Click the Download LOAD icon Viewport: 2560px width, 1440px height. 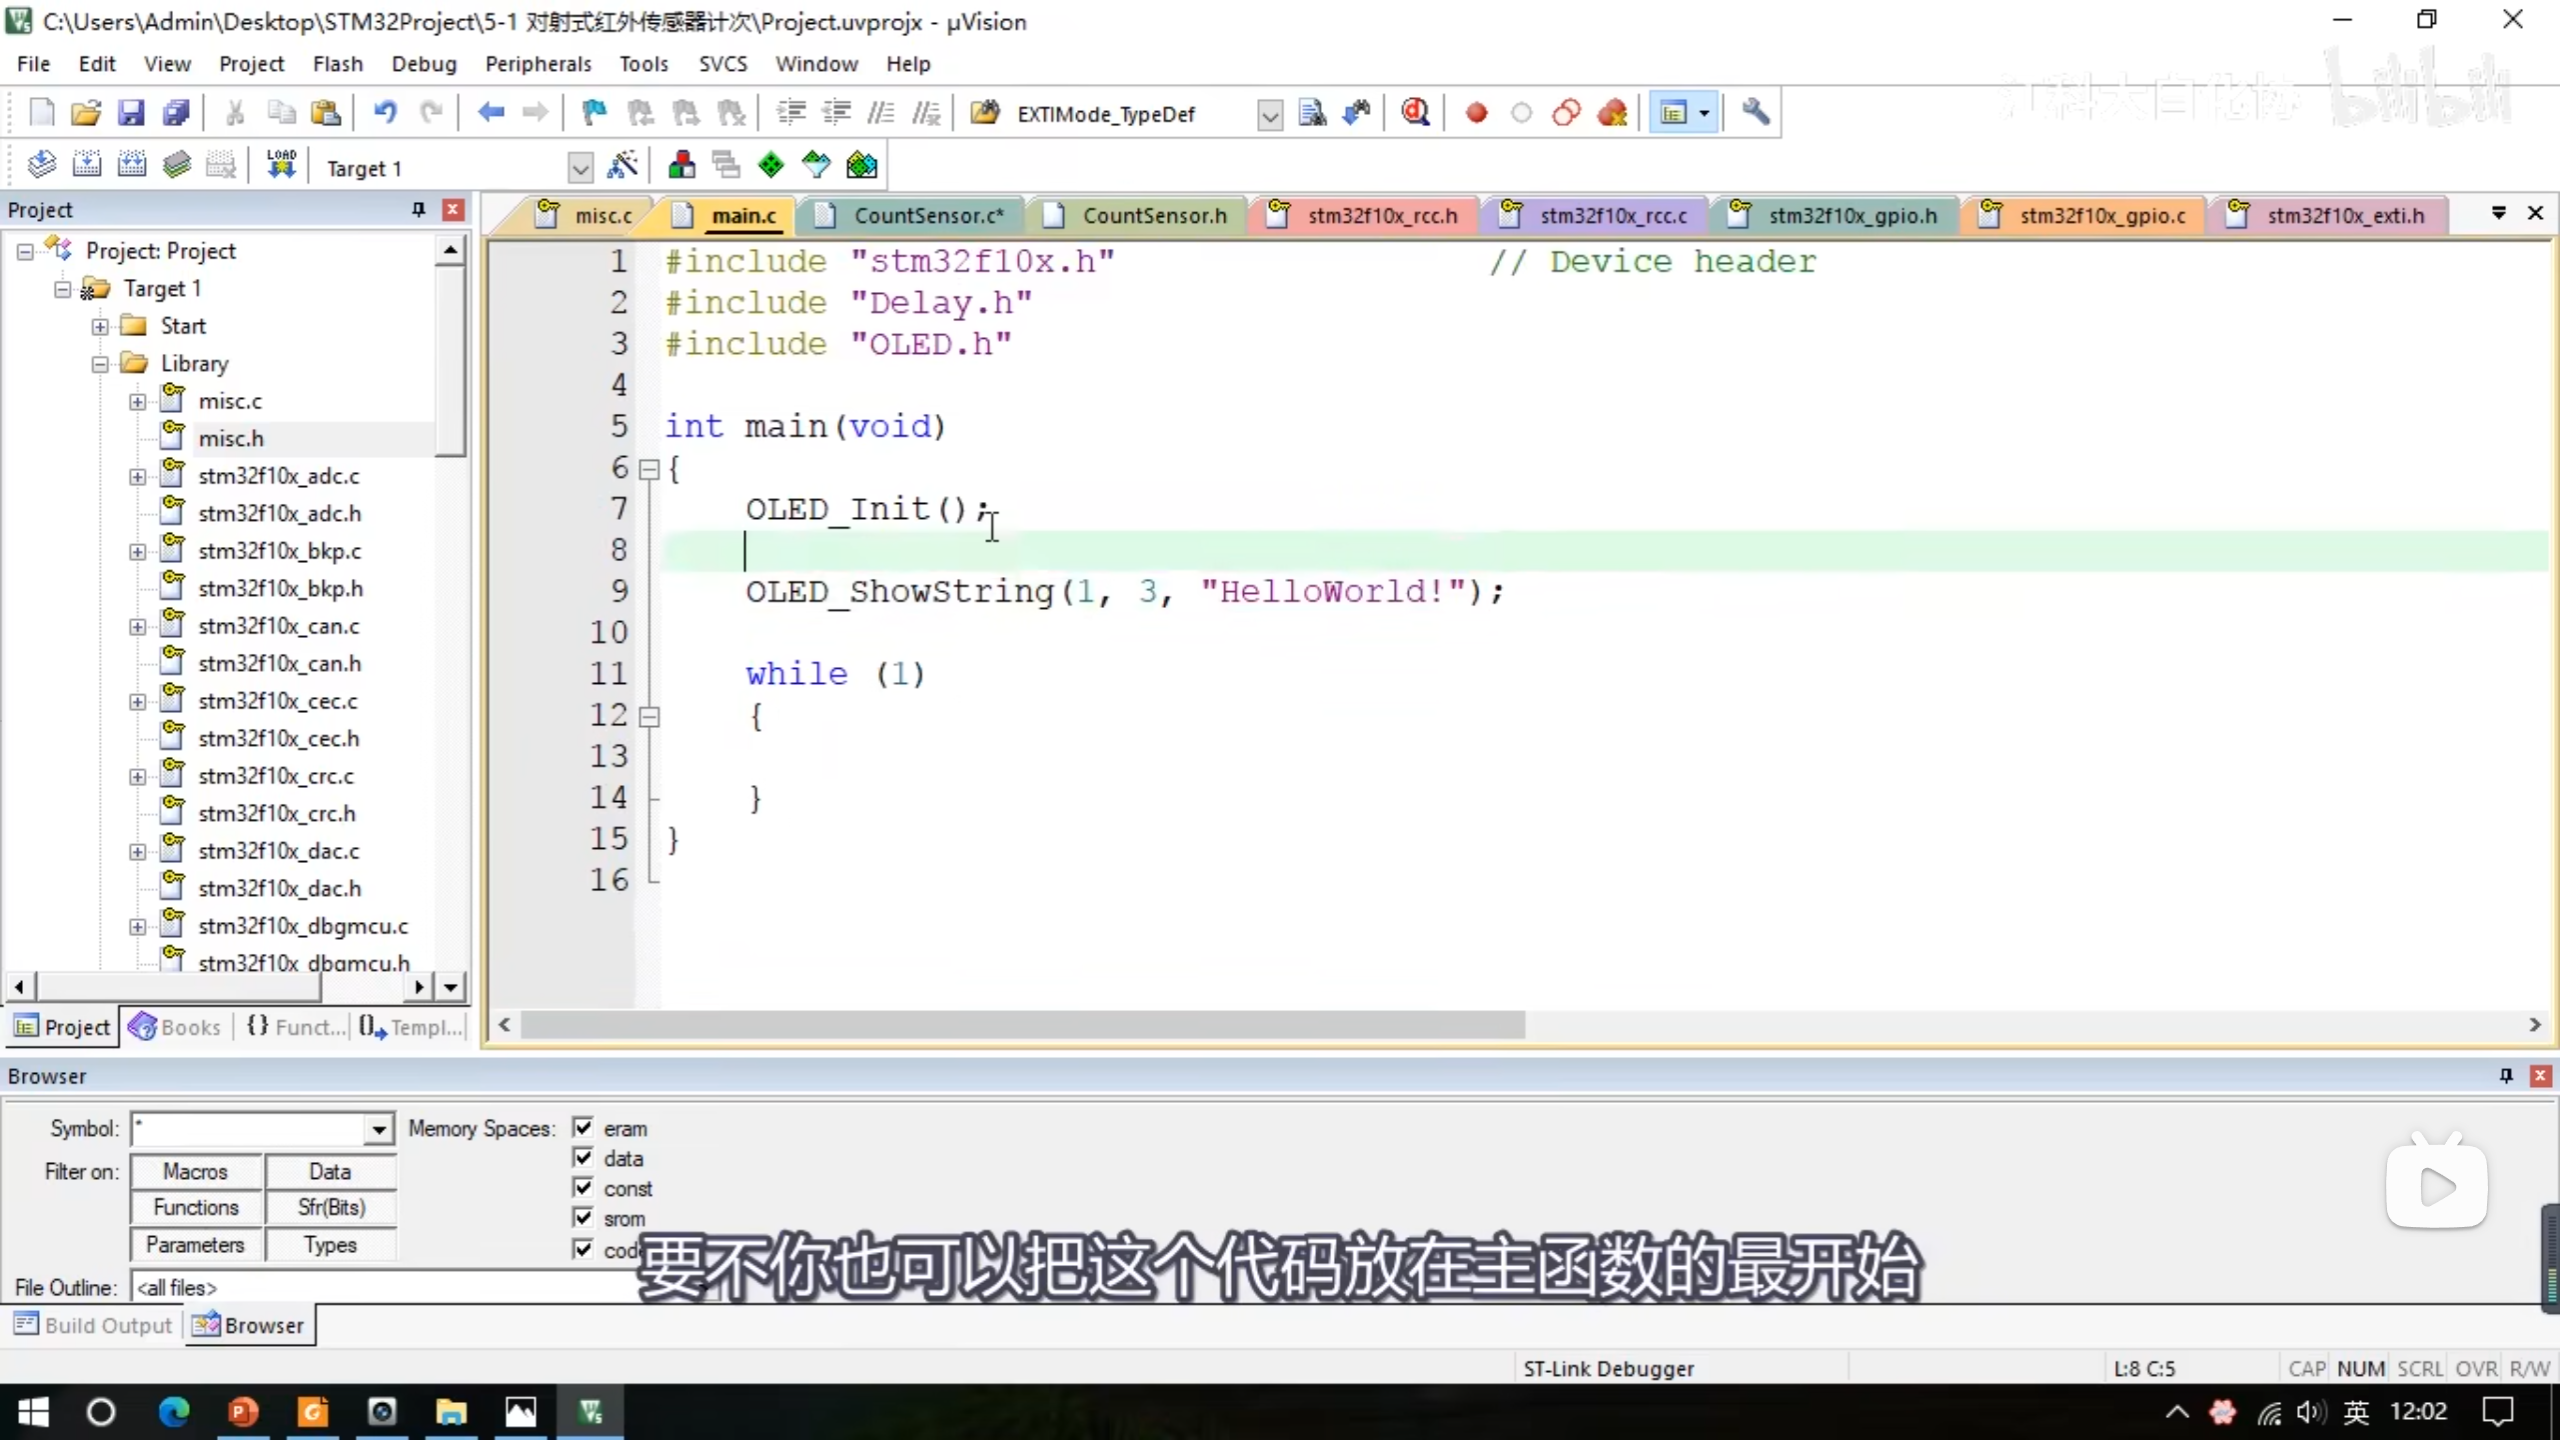pyautogui.click(x=281, y=165)
